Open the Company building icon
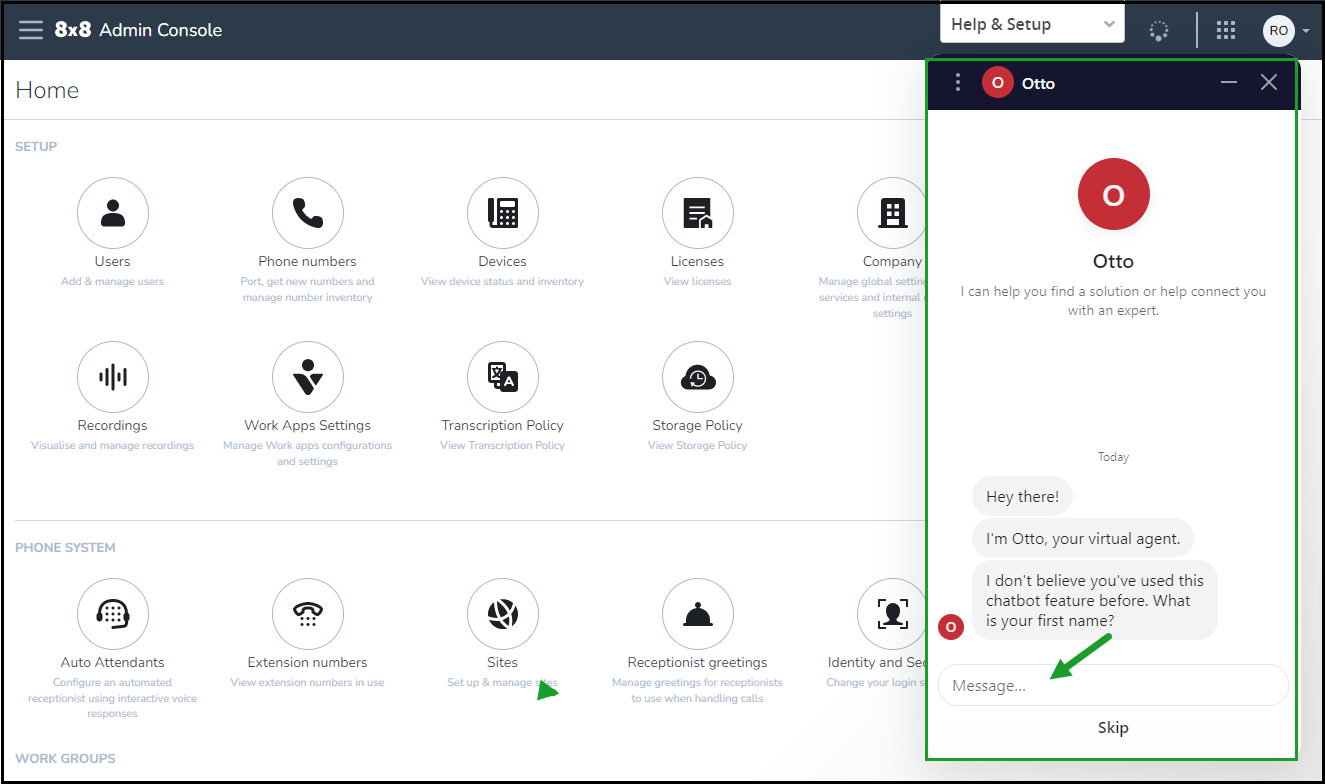The height and width of the screenshot is (784, 1325). coord(892,213)
